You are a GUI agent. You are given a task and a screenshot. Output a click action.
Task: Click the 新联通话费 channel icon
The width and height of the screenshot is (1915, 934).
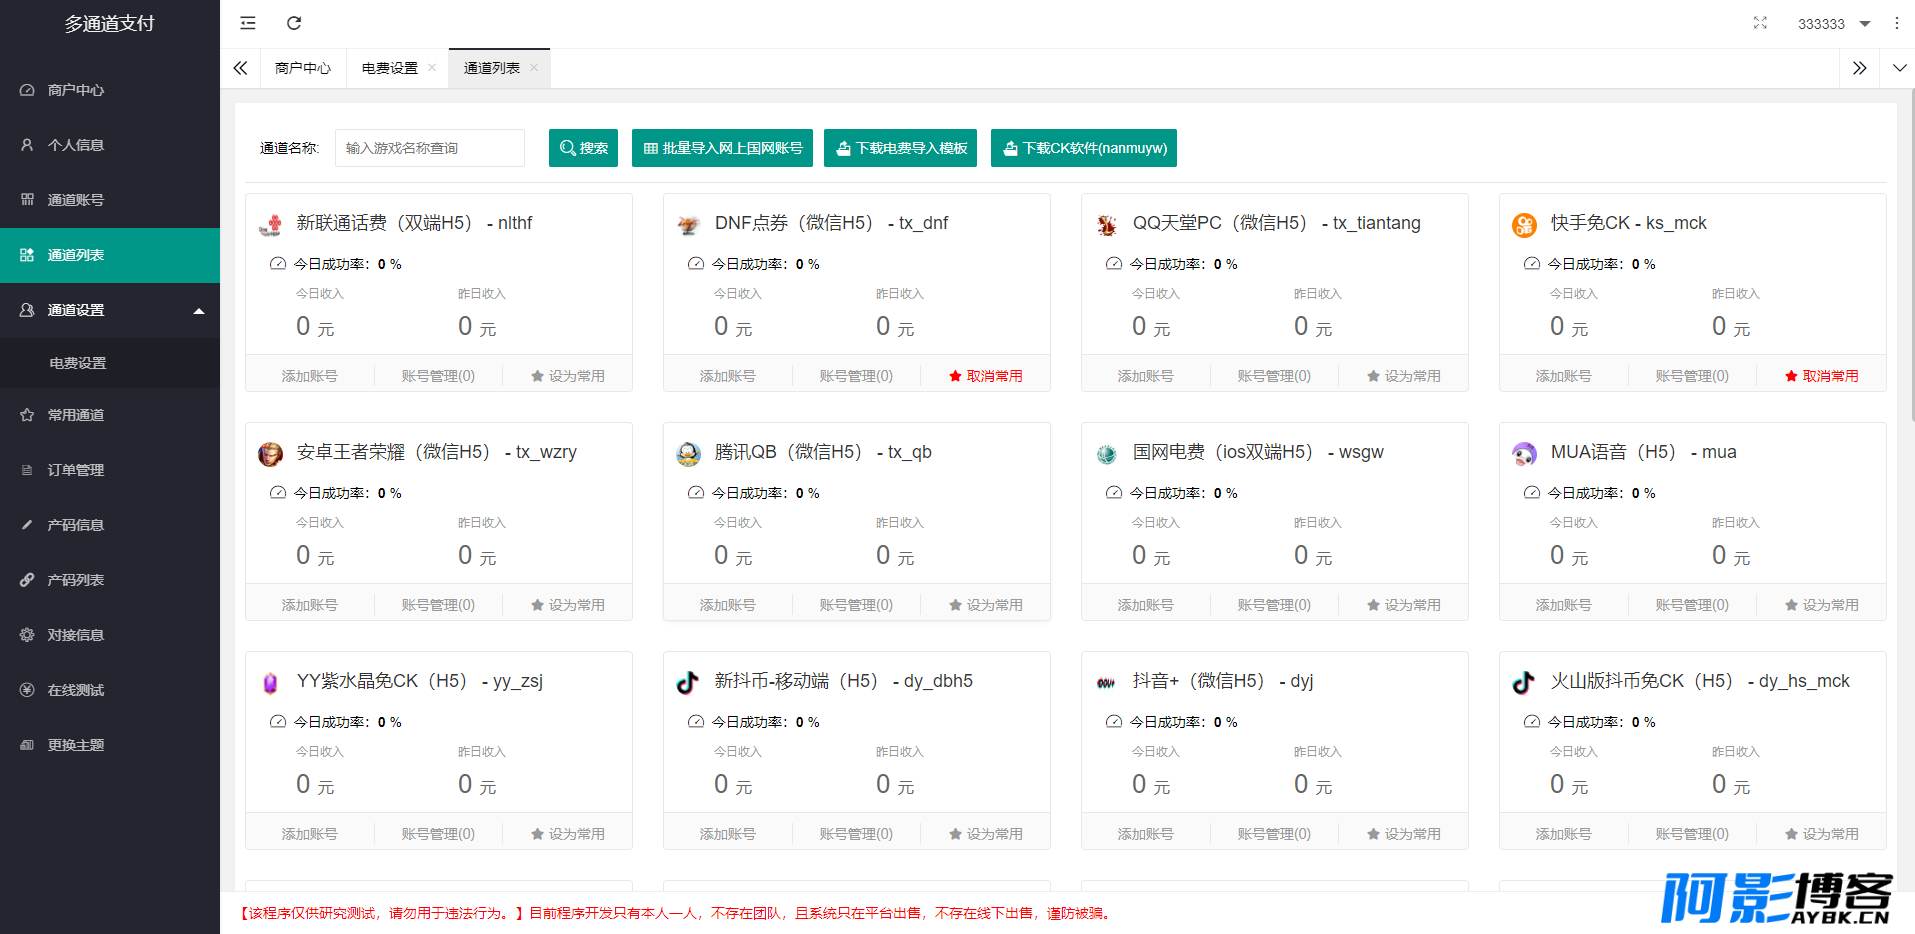coord(270,225)
